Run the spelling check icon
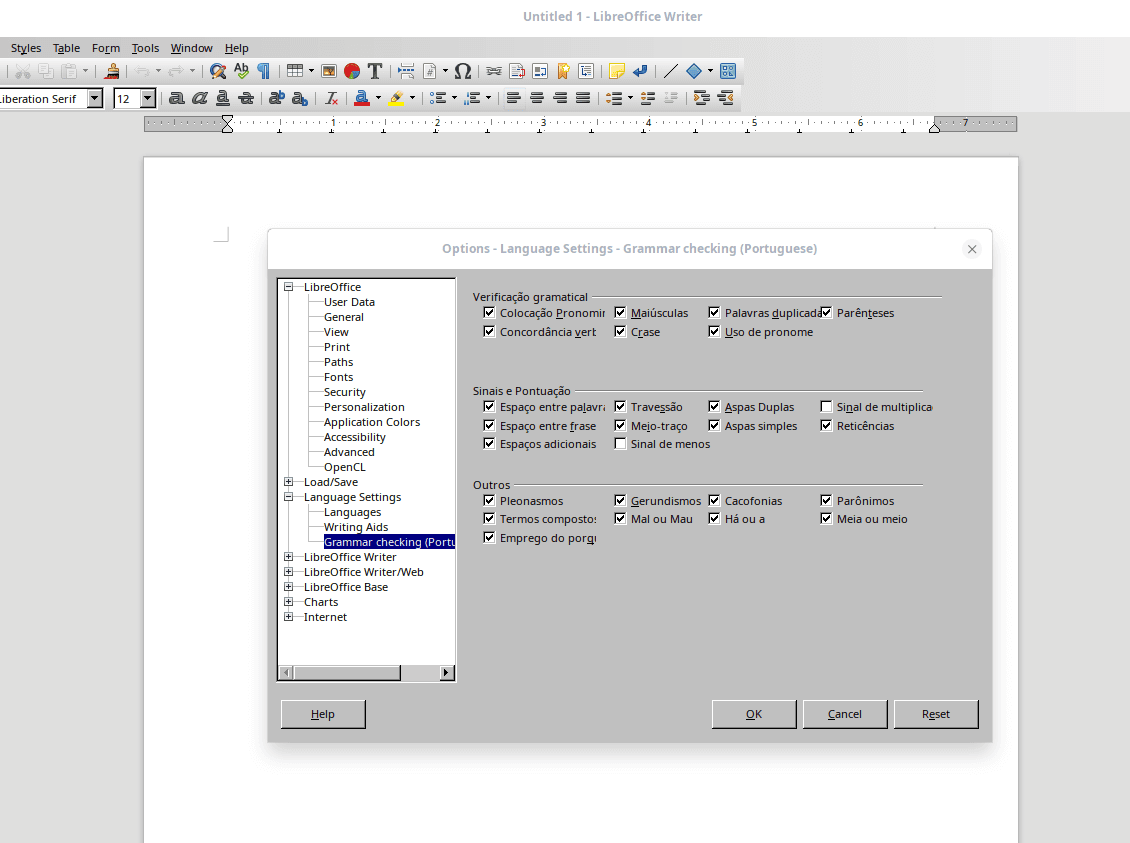This screenshot has width=1130, height=843. pyautogui.click(x=241, y=71)
